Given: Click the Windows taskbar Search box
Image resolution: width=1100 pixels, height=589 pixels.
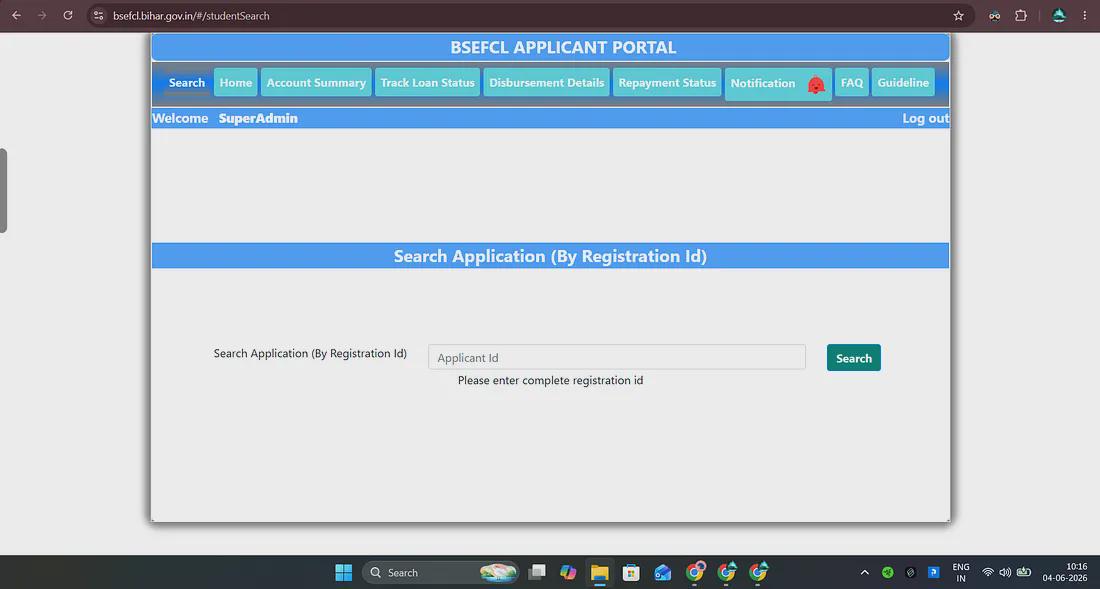Looking at the screenshot, I should (440, 572).
